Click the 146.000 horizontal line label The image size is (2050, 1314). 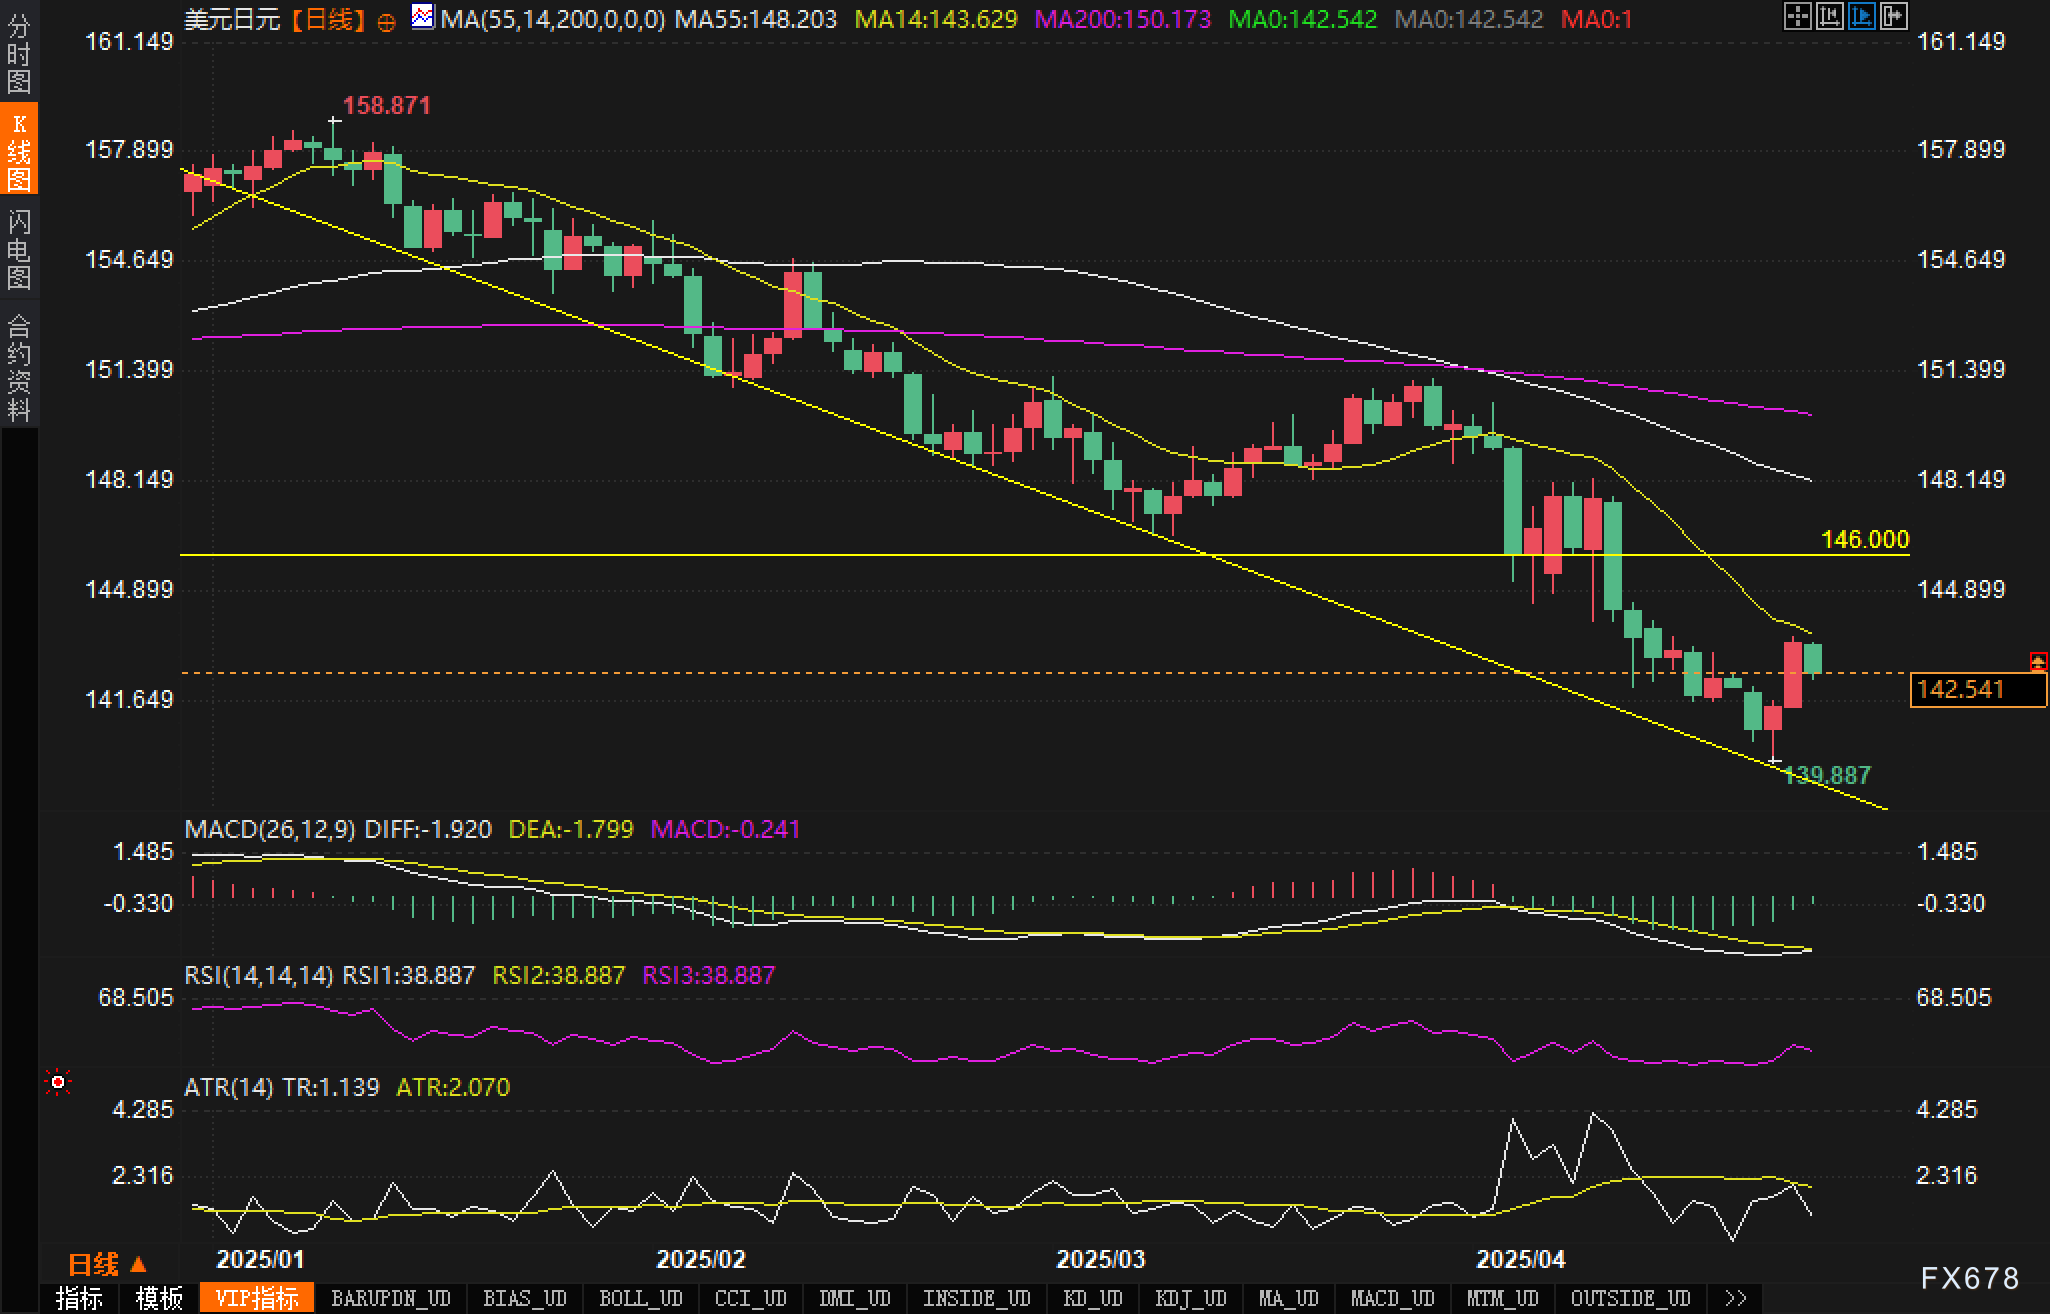click(1864, 540)
